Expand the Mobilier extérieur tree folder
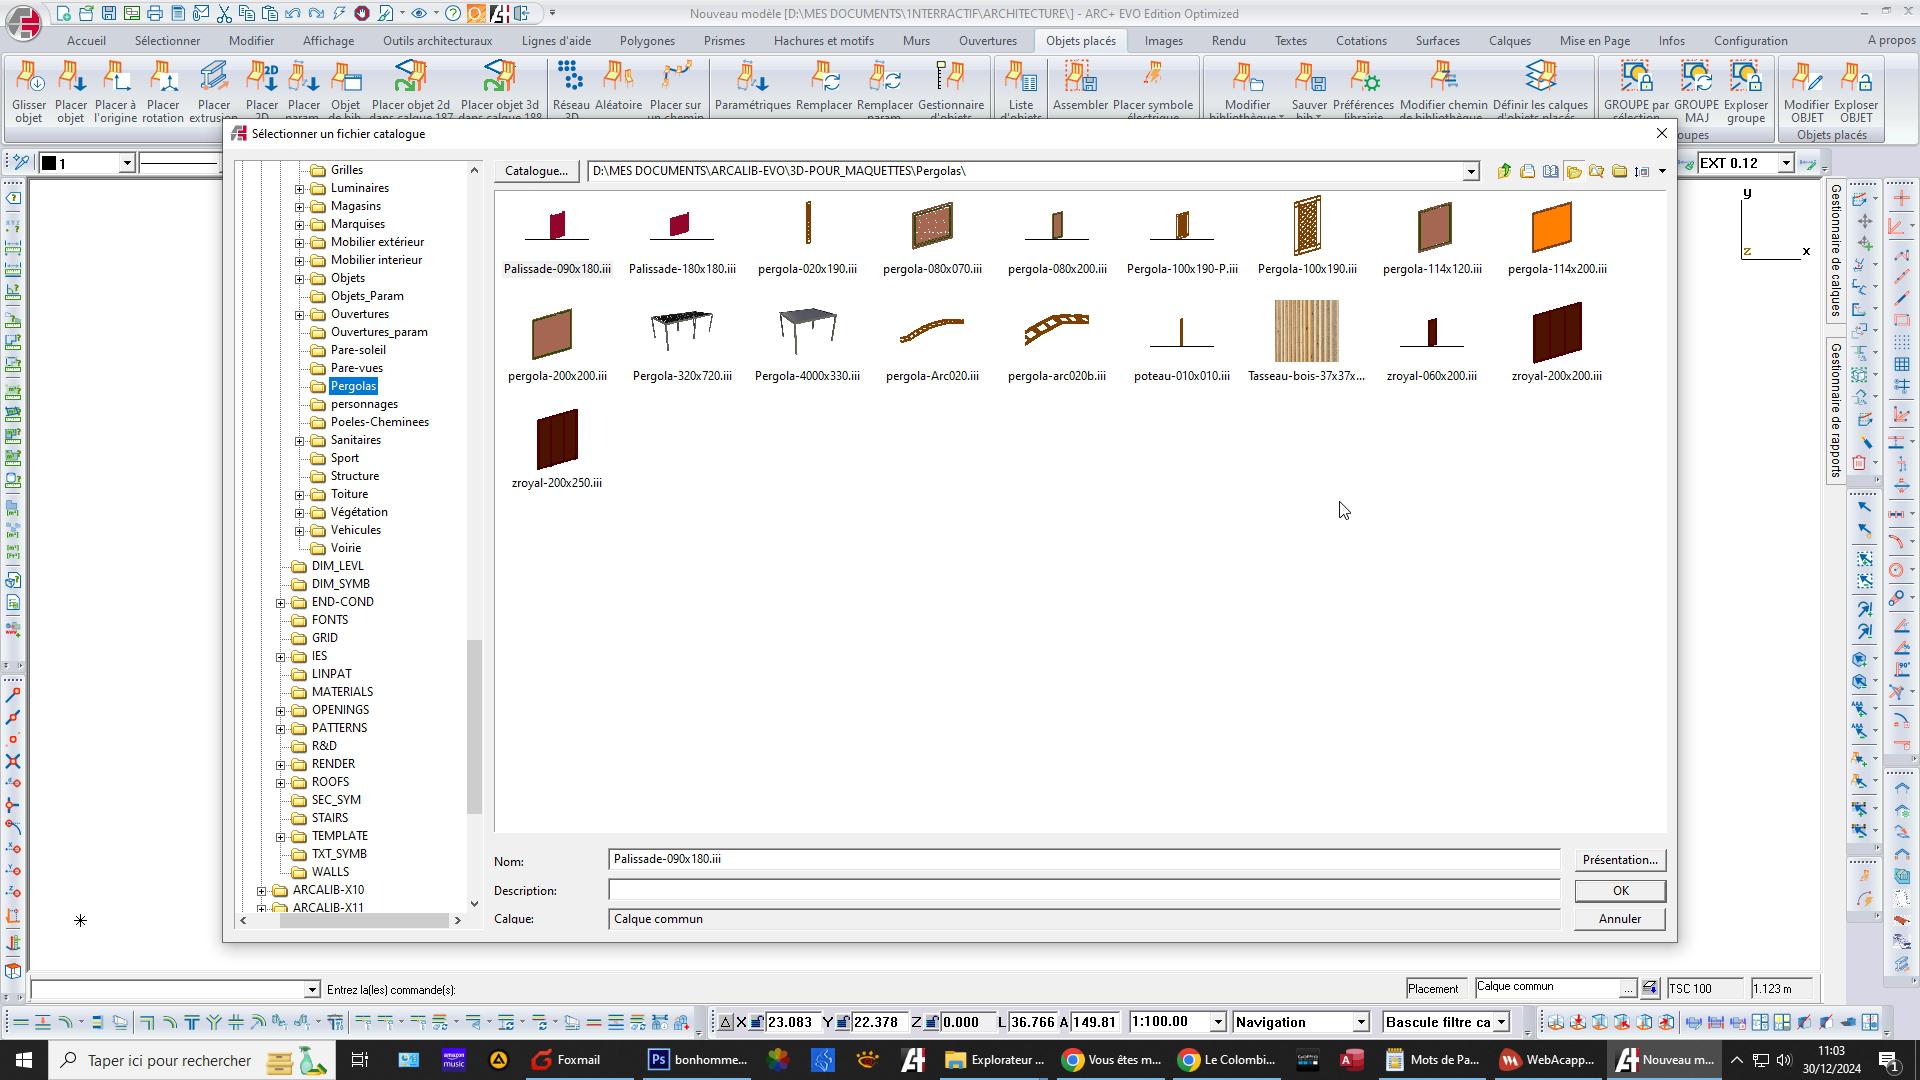This screenshot has height=1080, width=1920. [x=299, y=242]
